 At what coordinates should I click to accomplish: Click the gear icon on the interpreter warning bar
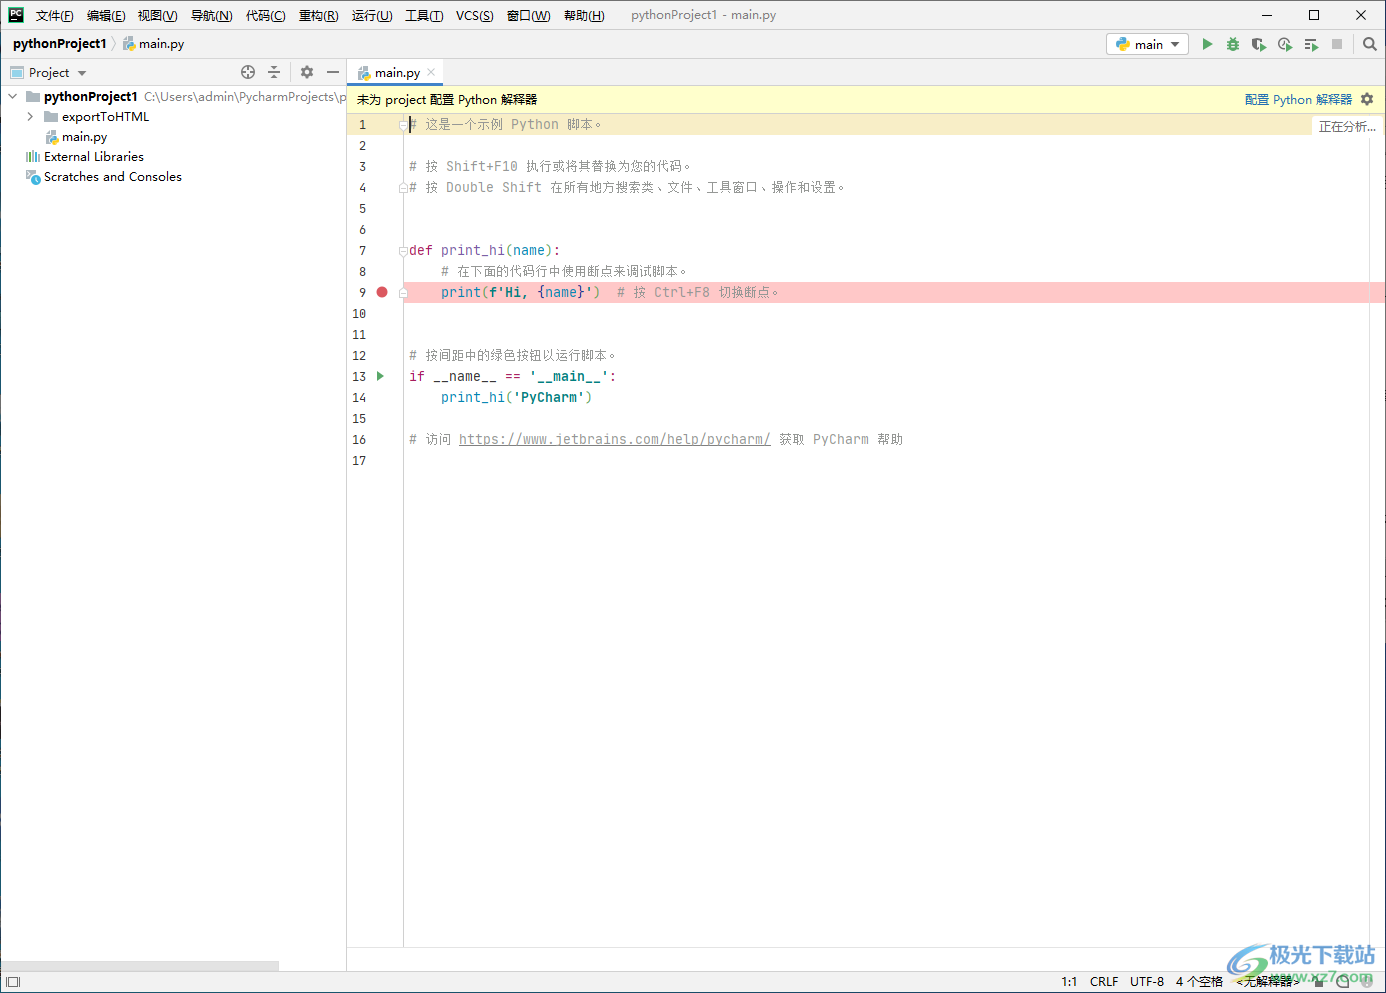[1367, 99]
